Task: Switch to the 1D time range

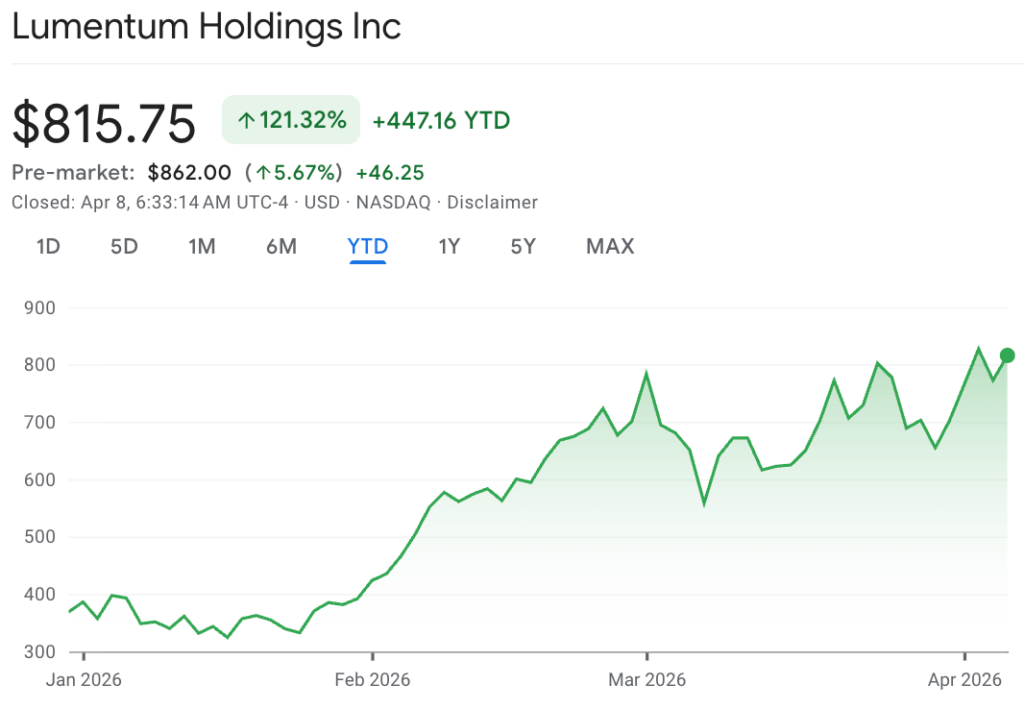Action: (x=48, y=246)
